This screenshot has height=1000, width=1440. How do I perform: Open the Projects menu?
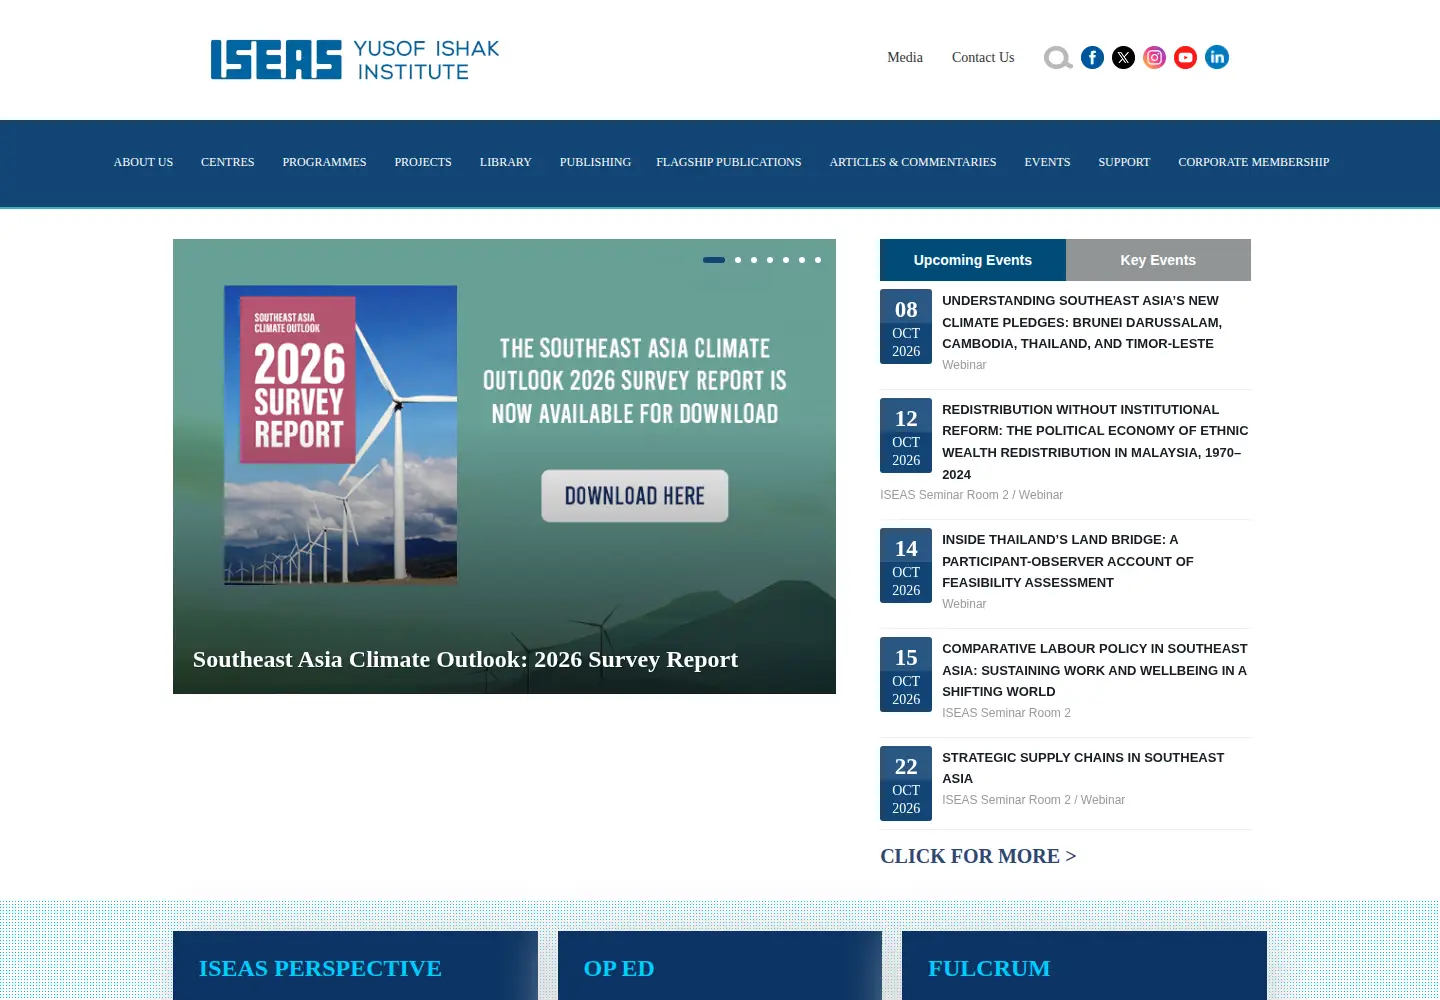(423, 162)
